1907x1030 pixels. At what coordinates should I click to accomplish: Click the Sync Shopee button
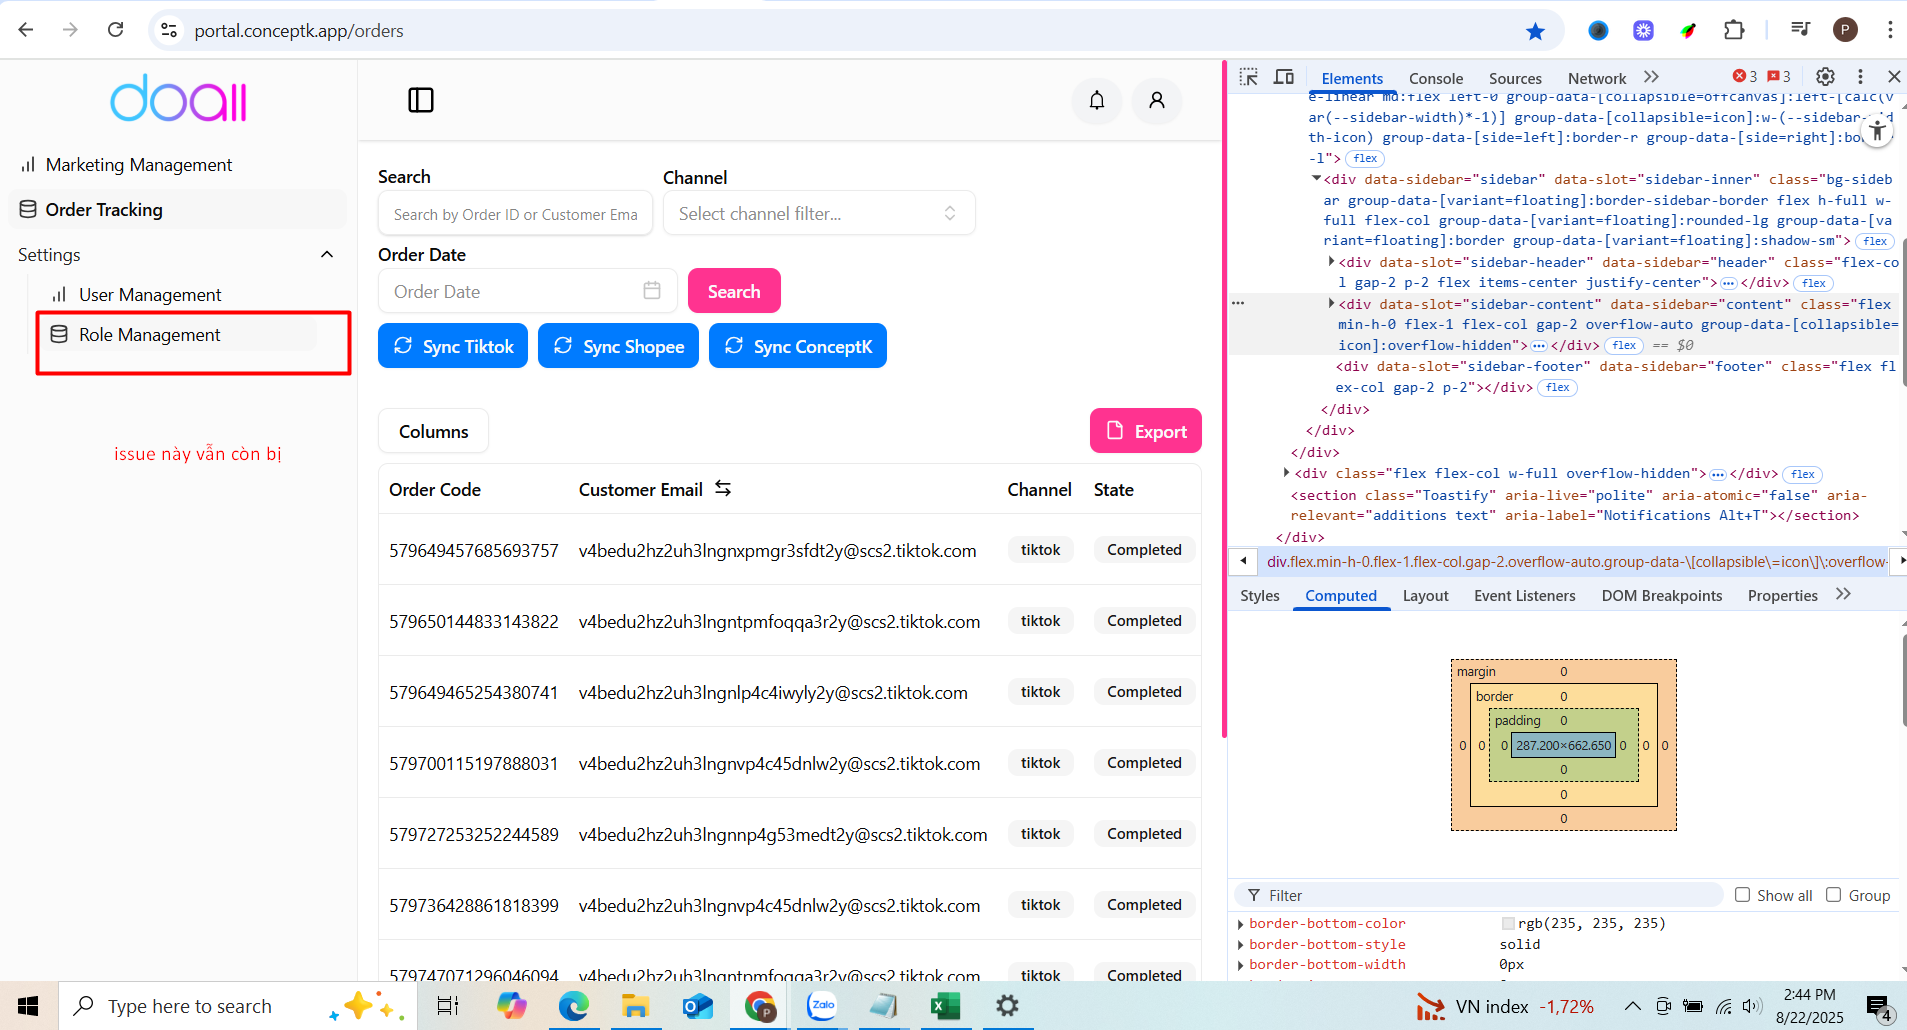click(x=618, y=346)
